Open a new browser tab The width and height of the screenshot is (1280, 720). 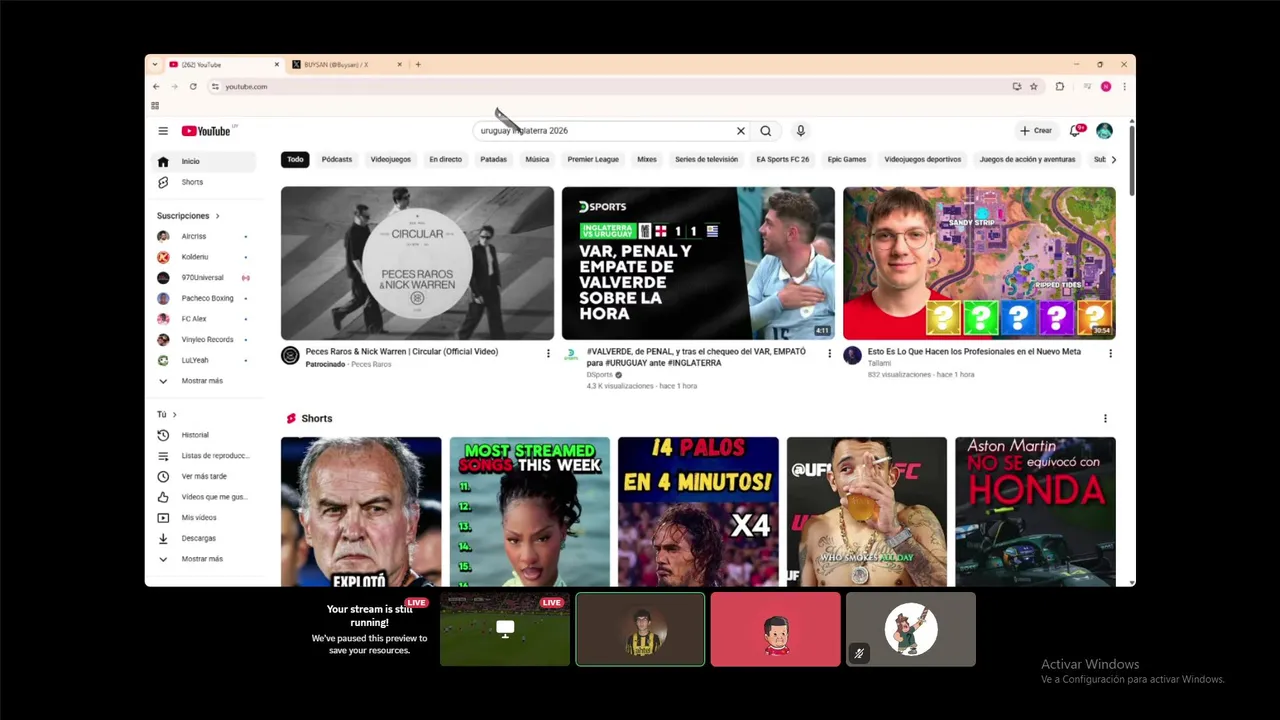(418, 65)
